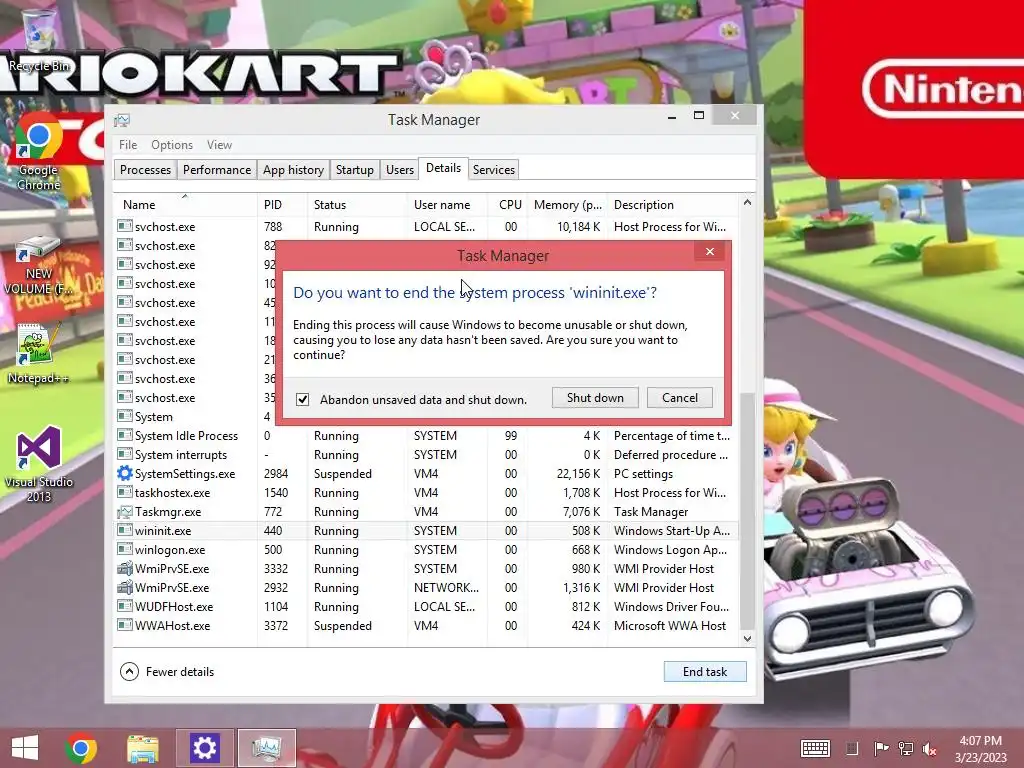1024x768 pixels.
Task: Sort by the PID column header
Action: (x=282, y=204)
